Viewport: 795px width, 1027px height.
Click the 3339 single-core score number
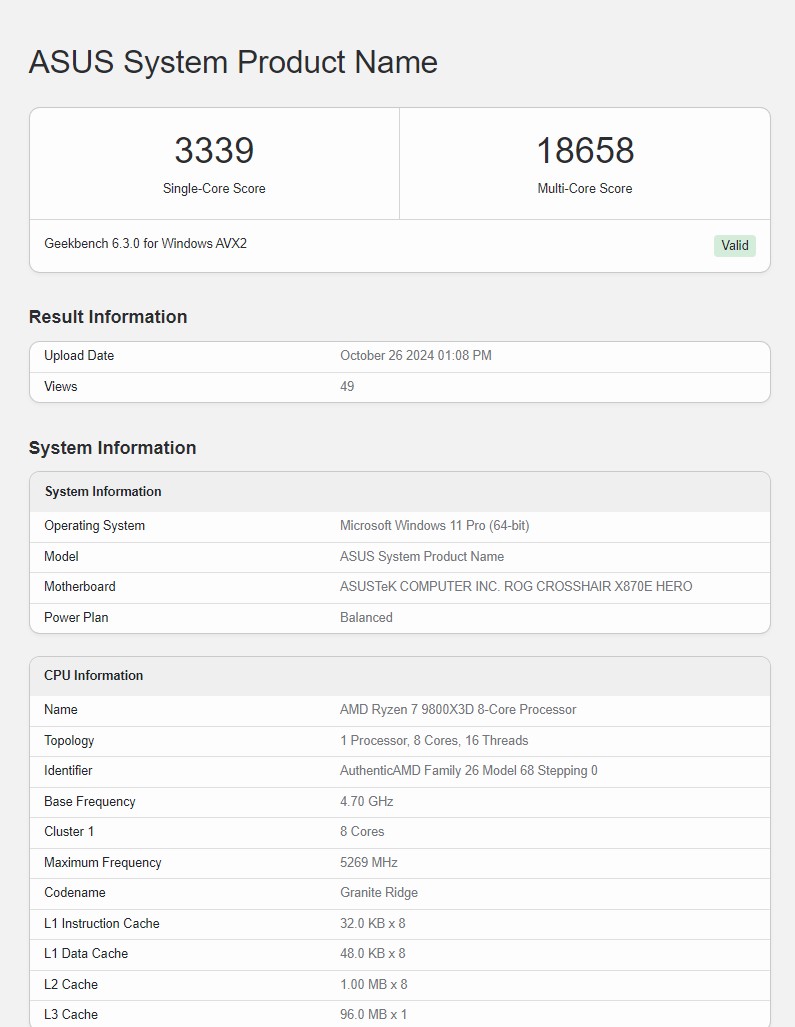point(214,151)
